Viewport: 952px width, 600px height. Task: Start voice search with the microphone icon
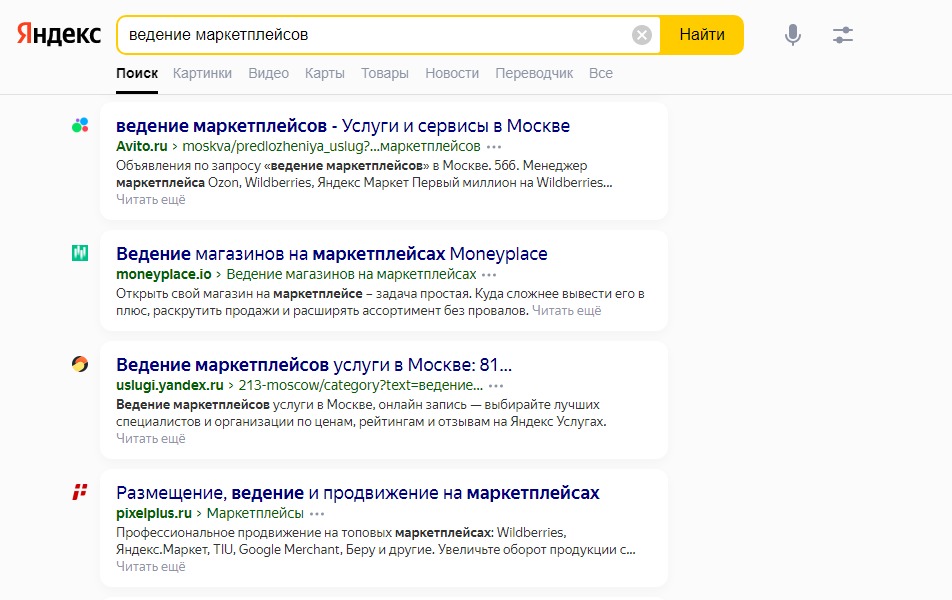point(792,35)
